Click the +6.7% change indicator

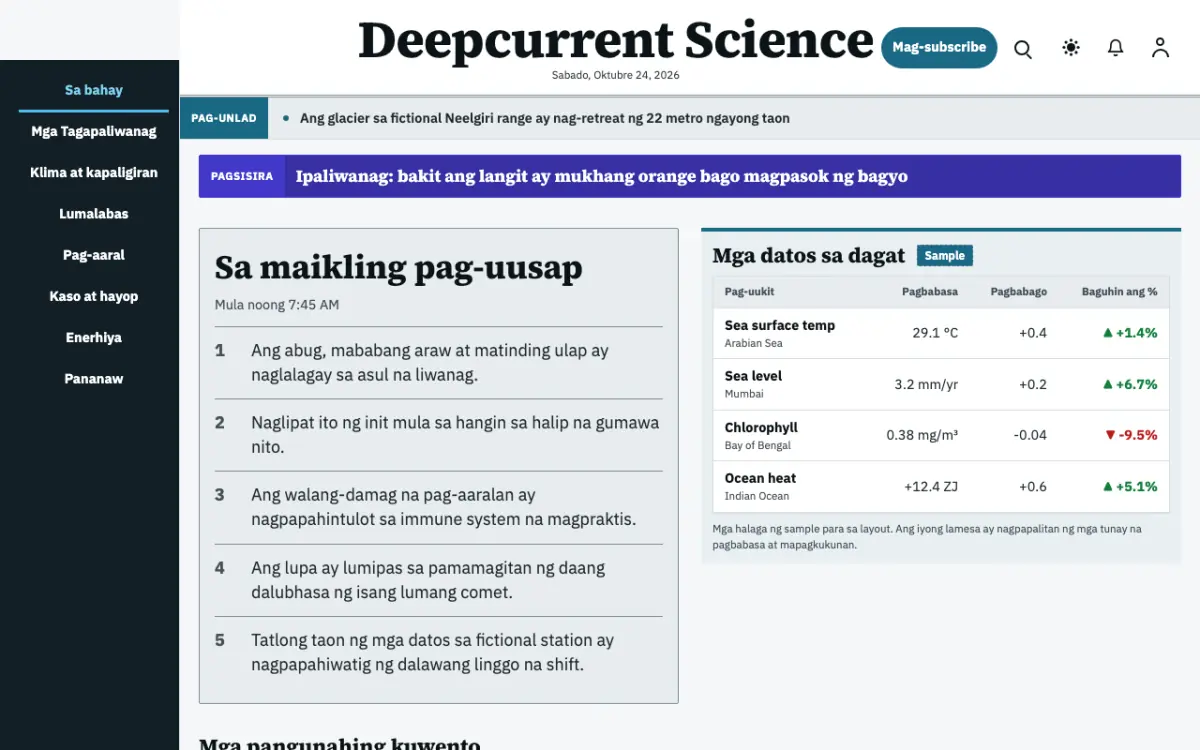(1130, 384)
